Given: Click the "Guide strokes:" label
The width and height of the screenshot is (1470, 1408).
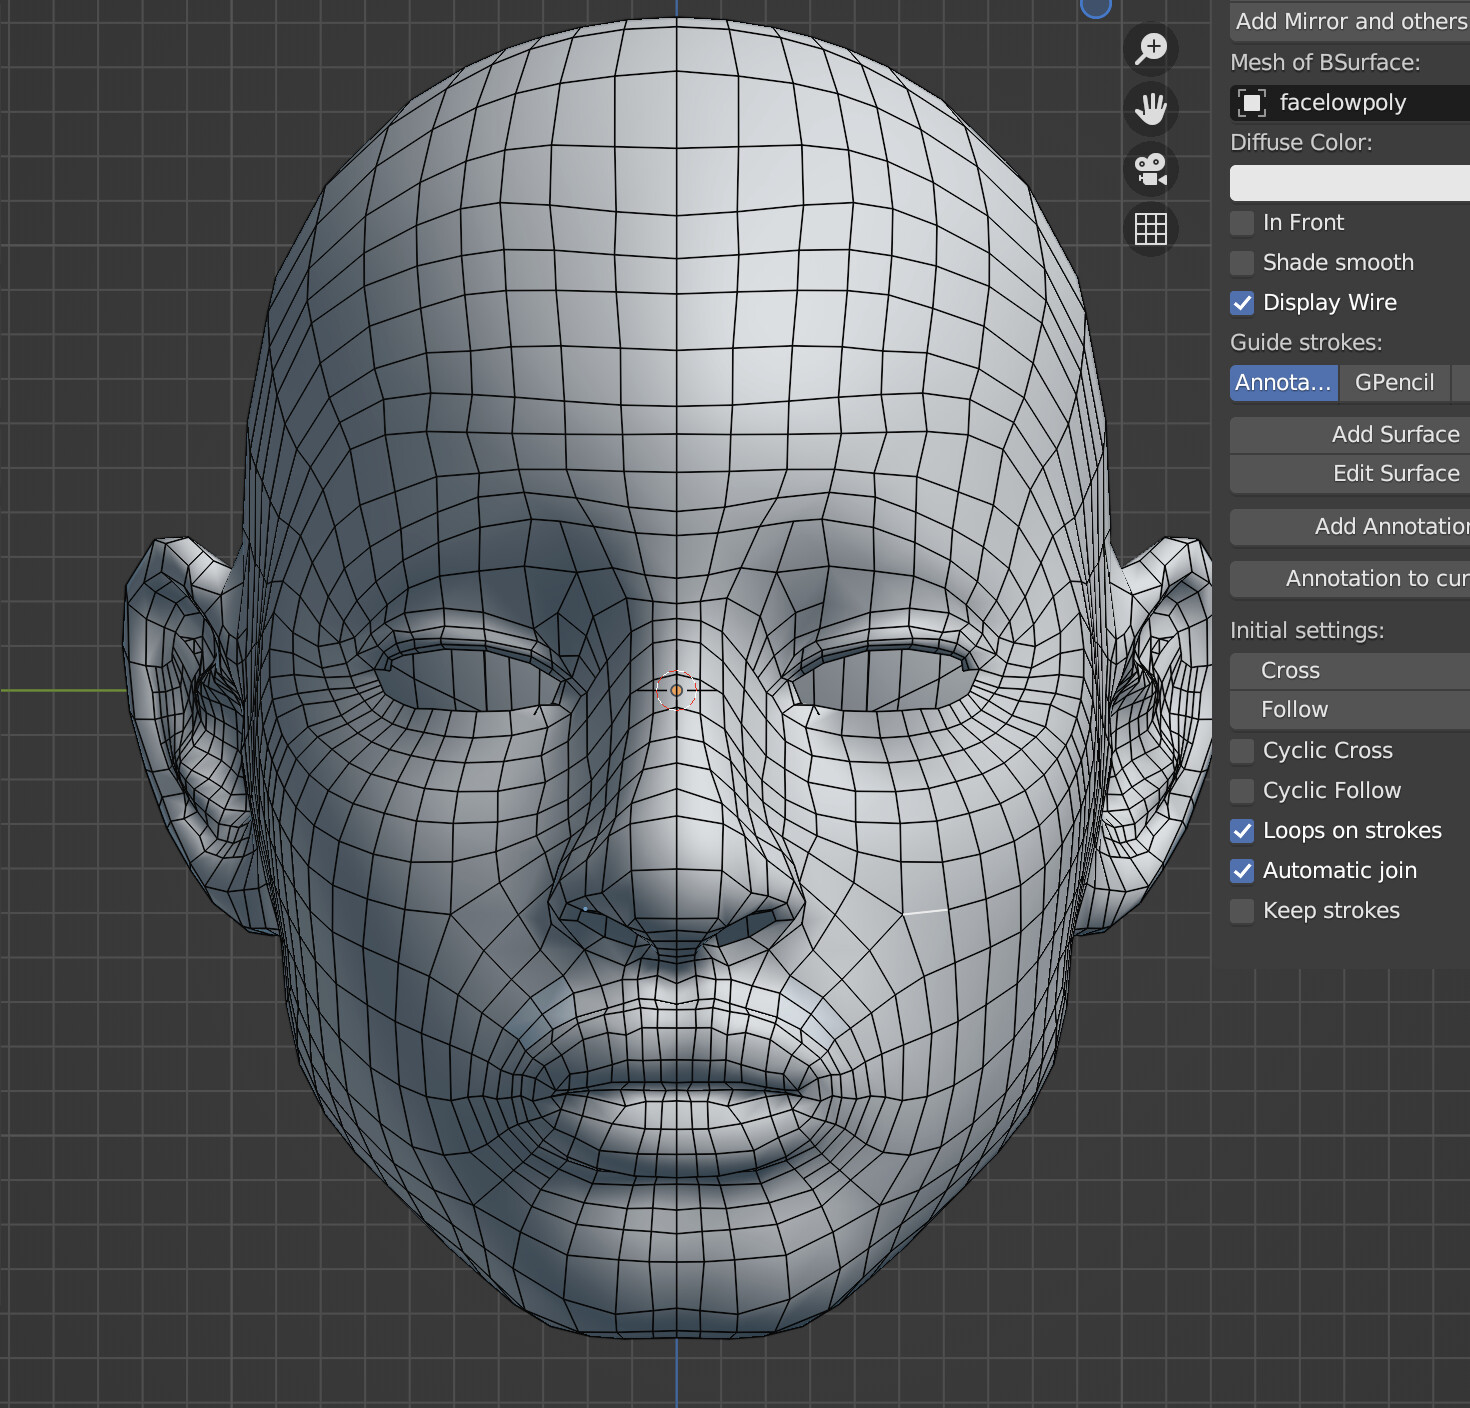Looking at the screenshot, I should tap(1306, 343).
